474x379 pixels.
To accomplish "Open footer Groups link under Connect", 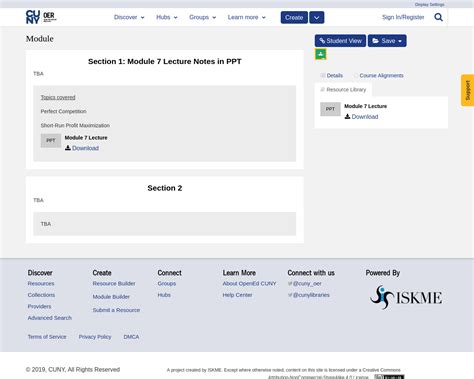I will (x=167, y=283).
